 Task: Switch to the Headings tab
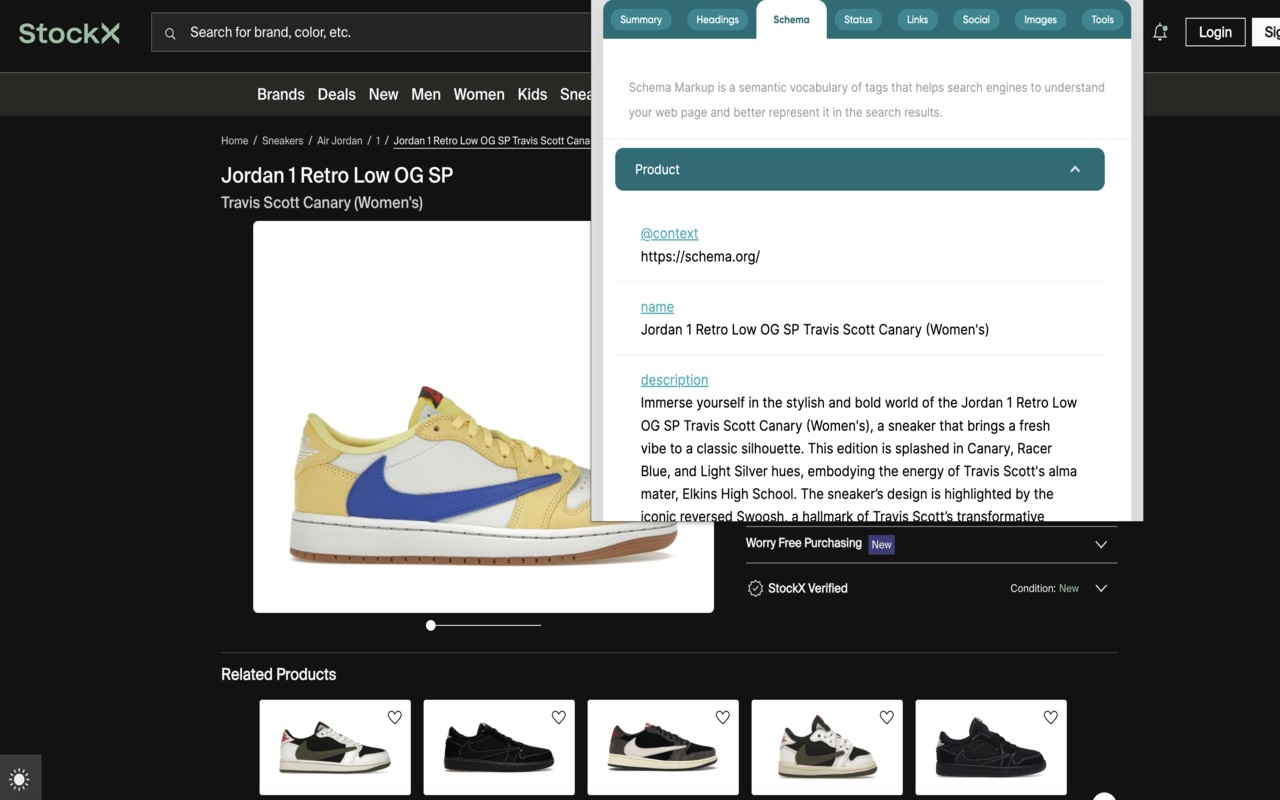(x=717, y=19)
